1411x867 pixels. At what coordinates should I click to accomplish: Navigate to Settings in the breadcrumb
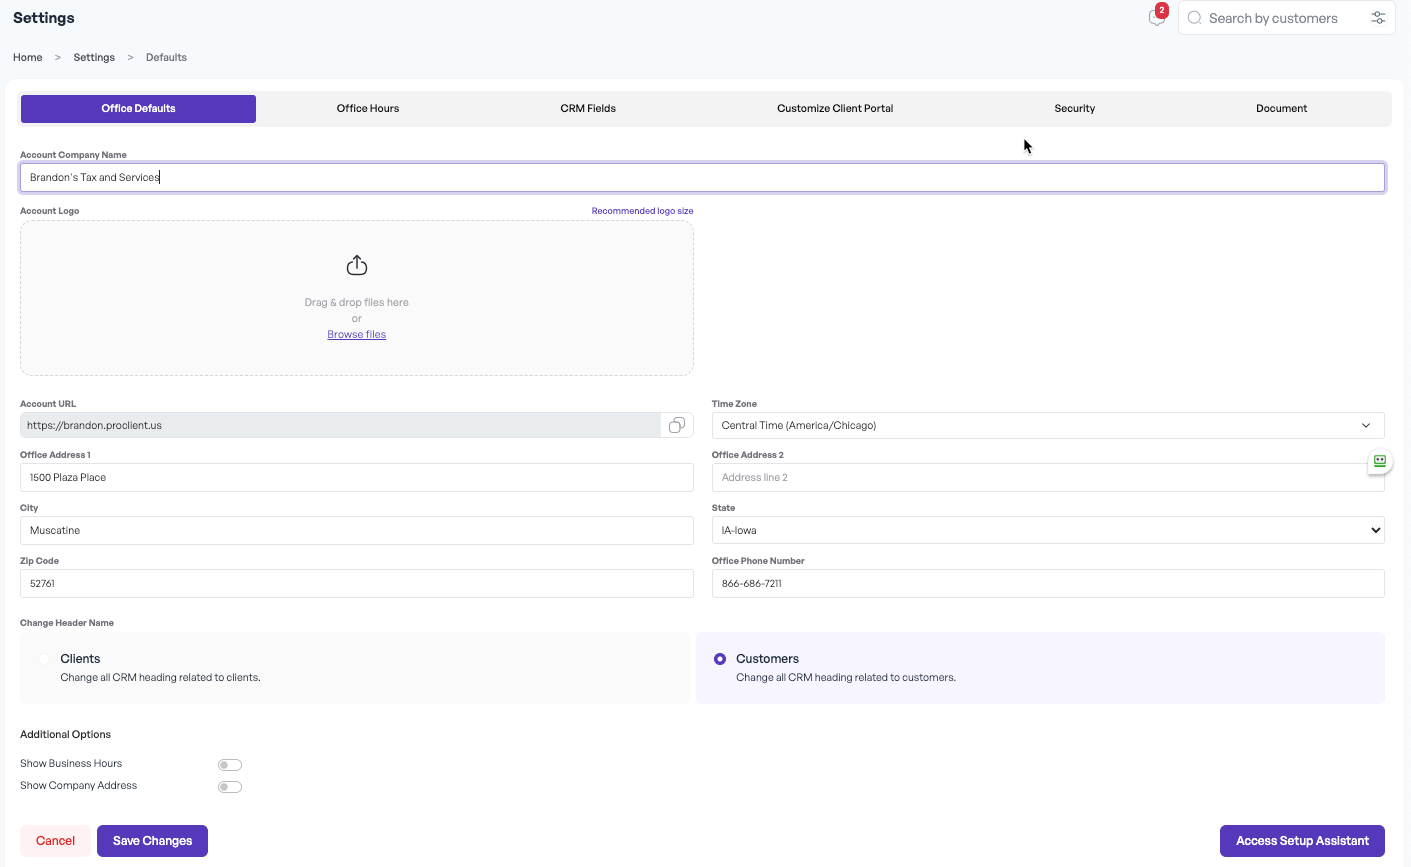(94, 57)
